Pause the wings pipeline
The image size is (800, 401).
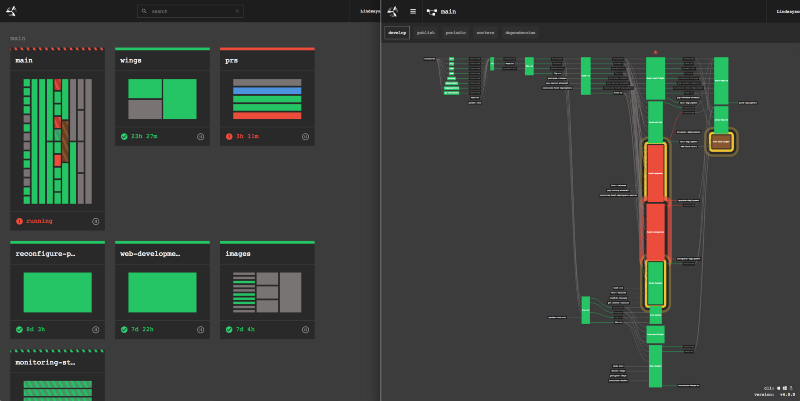coord(200,136)
